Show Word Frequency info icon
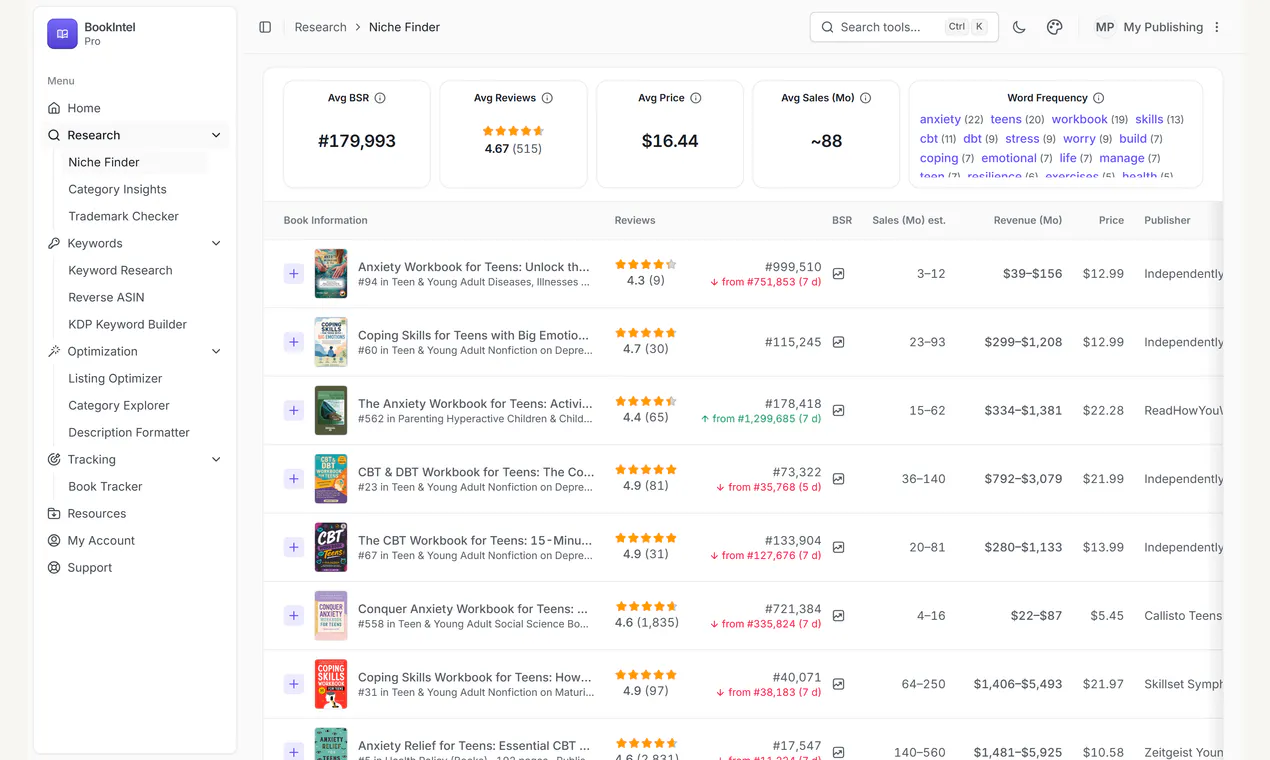The height and width of the screenshot is (760, 1270). (1099, 98)
